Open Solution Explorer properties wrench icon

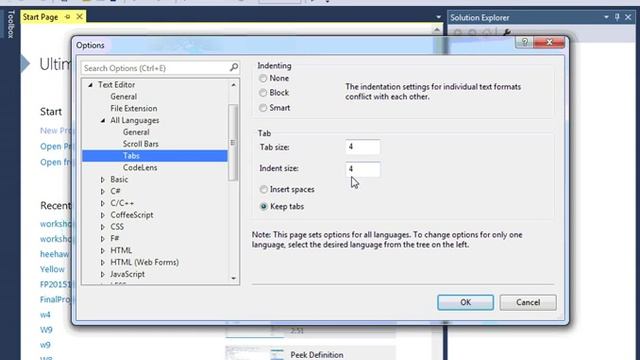pos(507,32)
